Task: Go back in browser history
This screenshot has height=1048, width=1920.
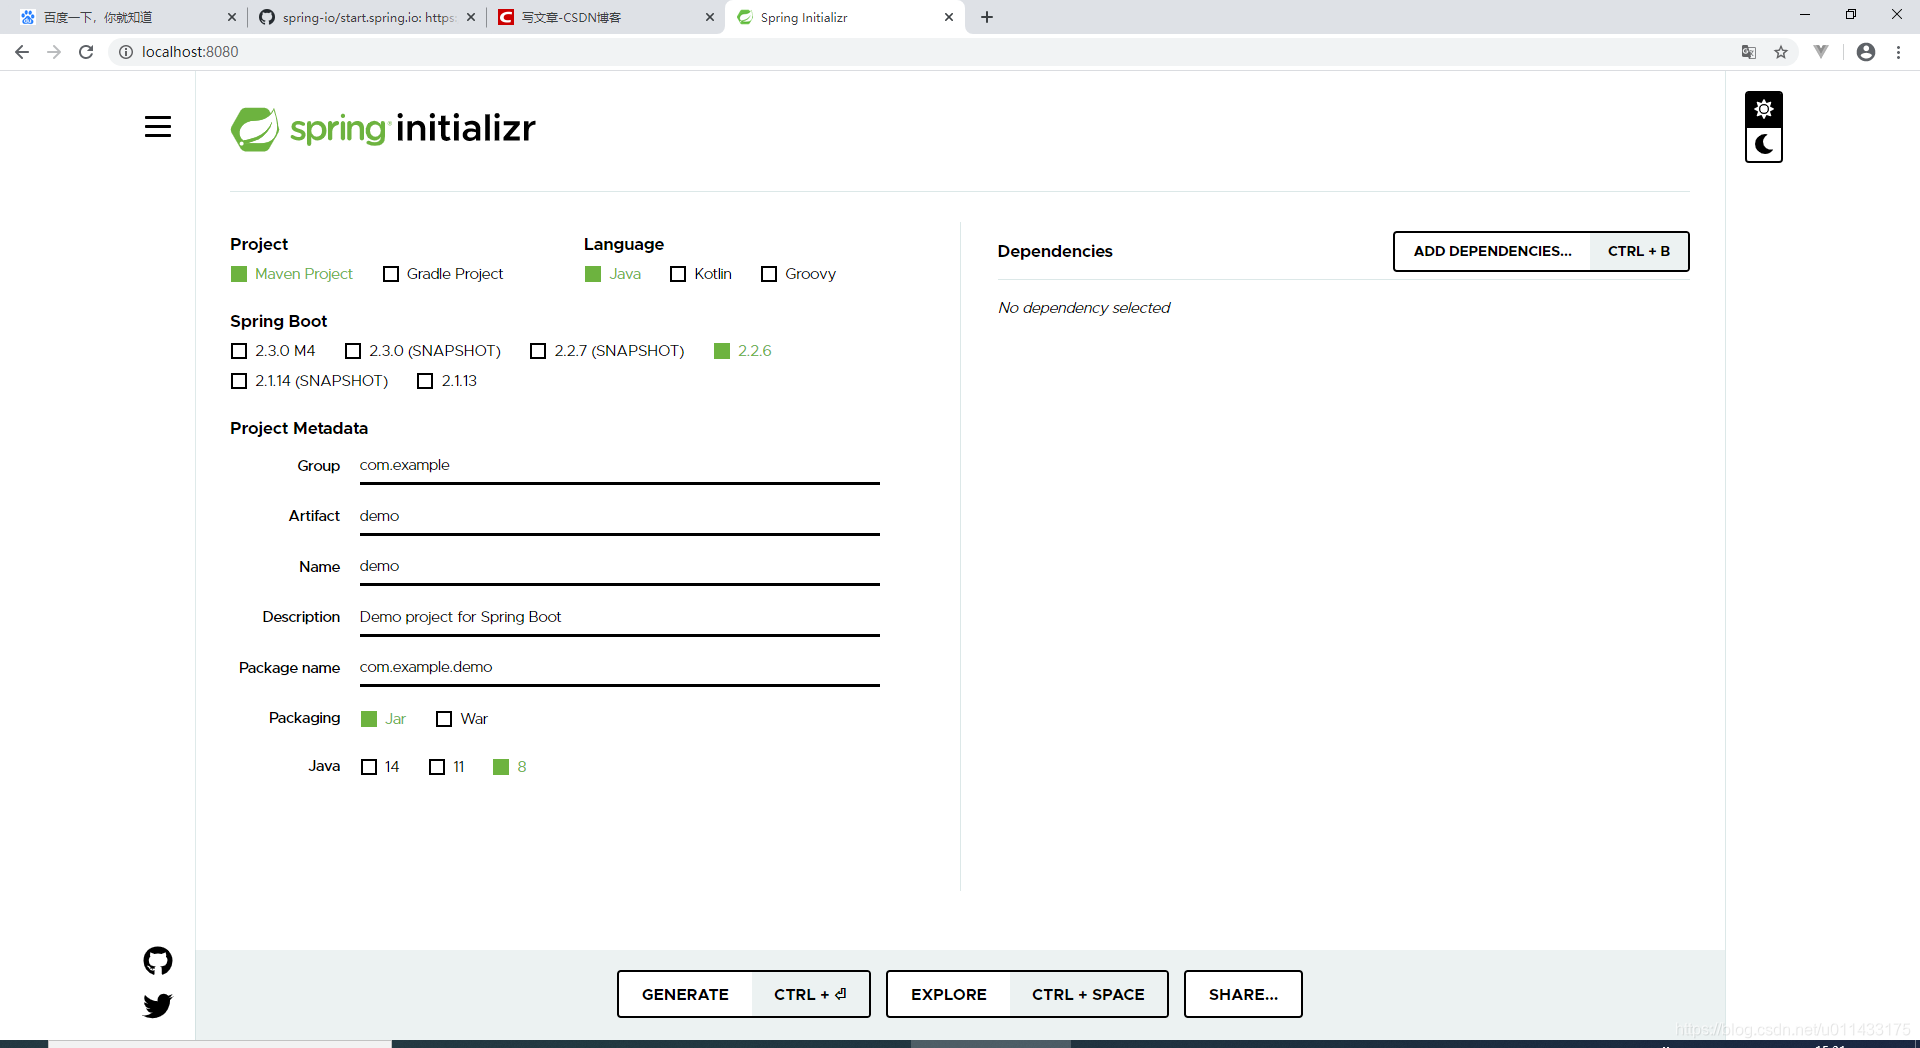Action: tap(22, 52)
